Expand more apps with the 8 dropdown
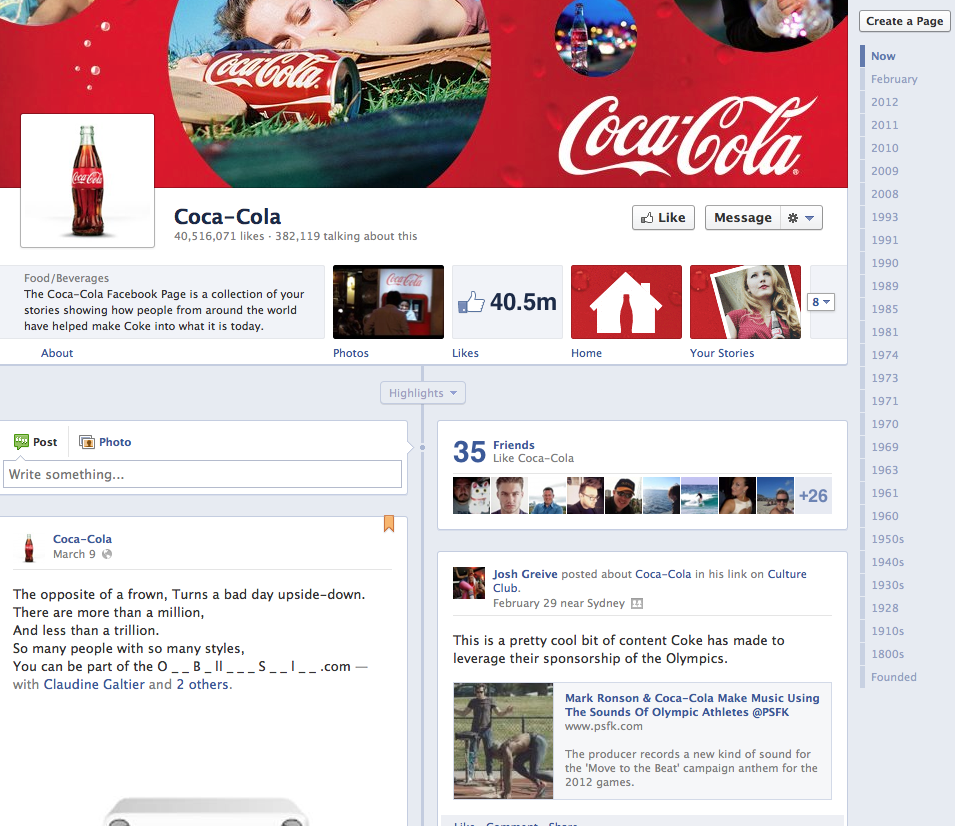This screenshot has width=955, height=826. [x=820, y=302]
